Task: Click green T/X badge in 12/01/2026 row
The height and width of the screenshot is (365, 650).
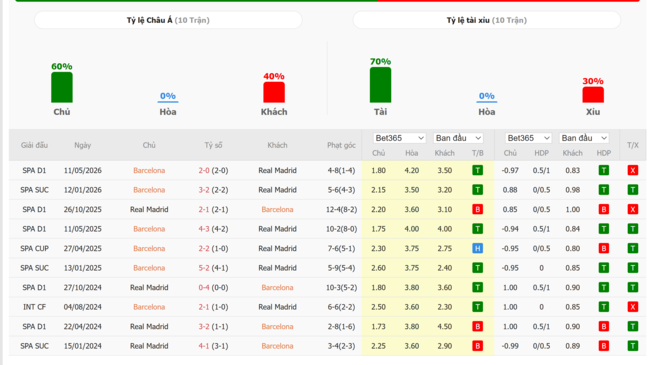Action: 633,190
